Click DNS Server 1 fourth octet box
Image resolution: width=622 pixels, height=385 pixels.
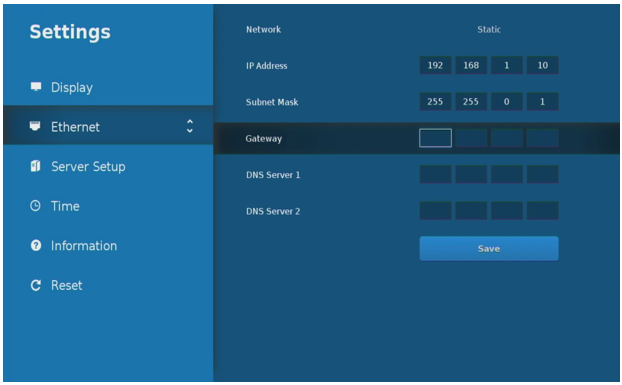point(542,174)
